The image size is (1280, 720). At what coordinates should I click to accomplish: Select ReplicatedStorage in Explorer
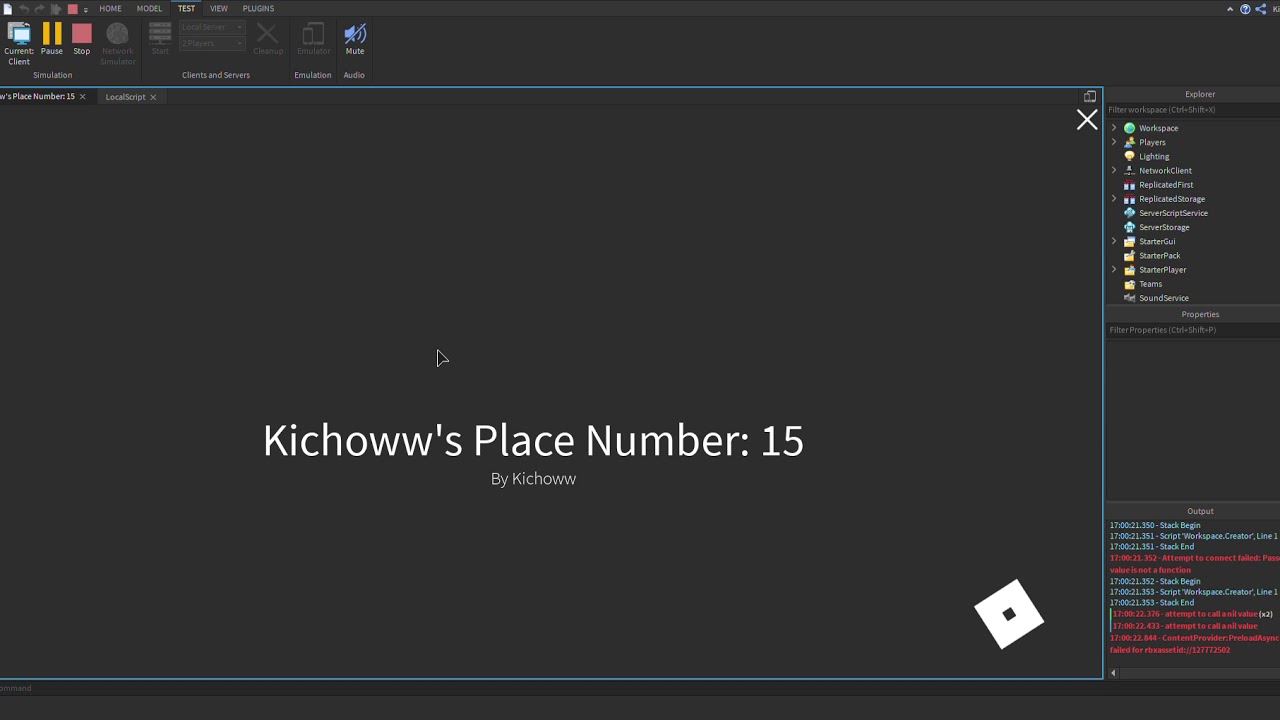pyautogui.click(x=1172, y=199)
